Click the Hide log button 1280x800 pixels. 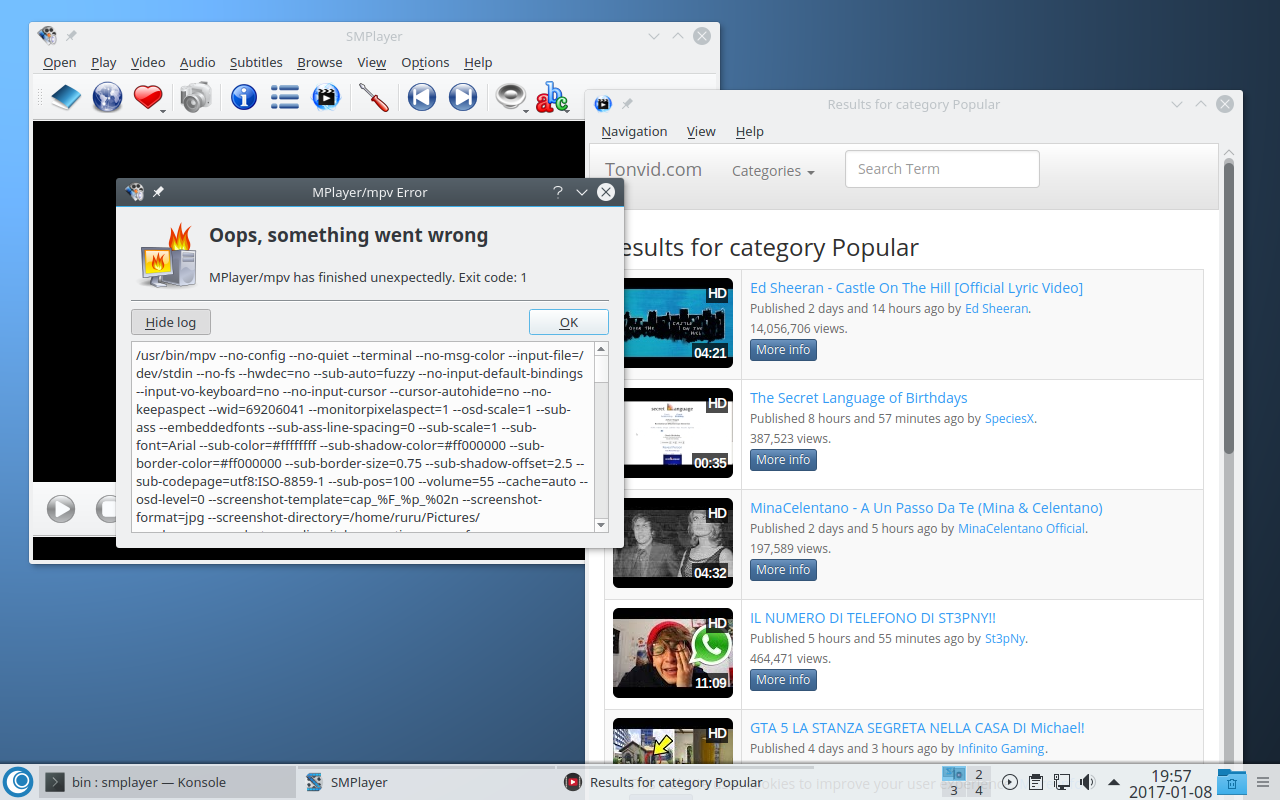coord(171,322)
